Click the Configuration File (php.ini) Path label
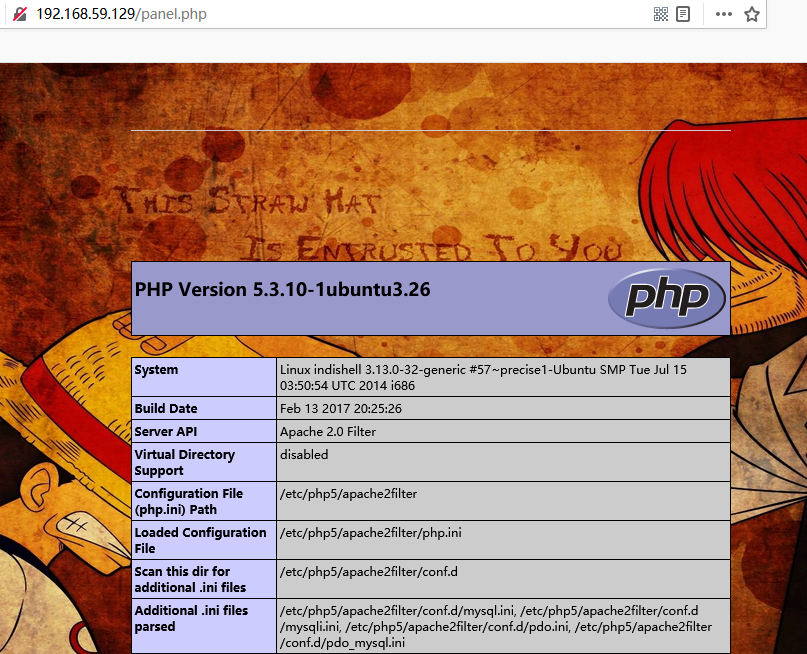The width and height of the screenshot is (807, 654). (x=188, y=501)
